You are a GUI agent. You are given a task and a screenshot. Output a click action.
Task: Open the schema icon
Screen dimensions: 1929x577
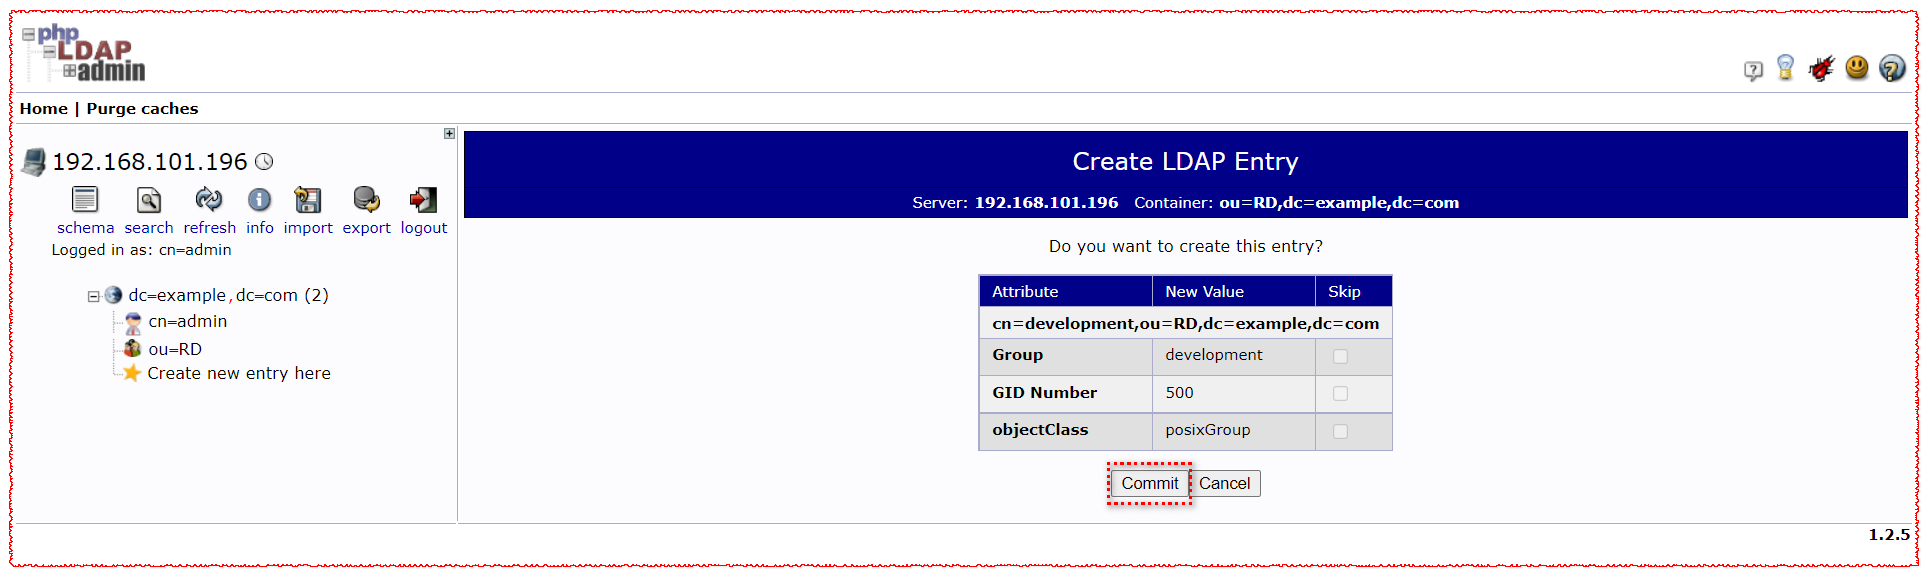point(85,200)
